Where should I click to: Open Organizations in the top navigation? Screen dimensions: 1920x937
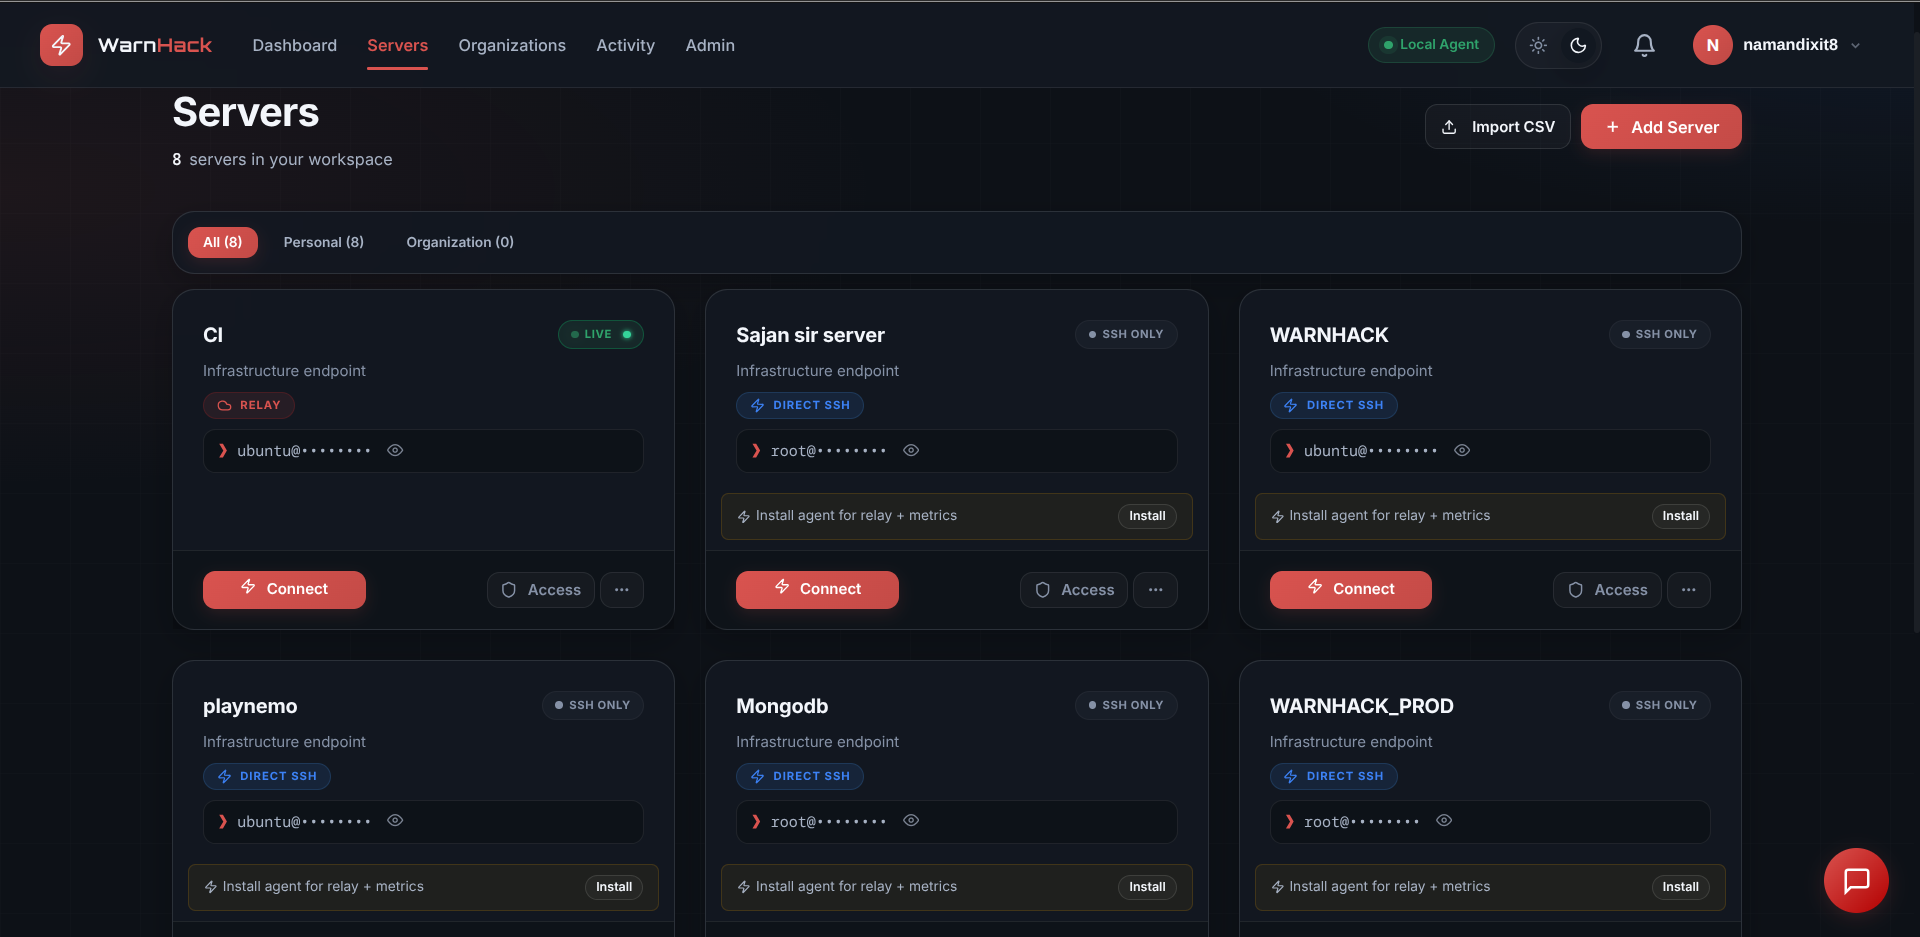(512, 45)
